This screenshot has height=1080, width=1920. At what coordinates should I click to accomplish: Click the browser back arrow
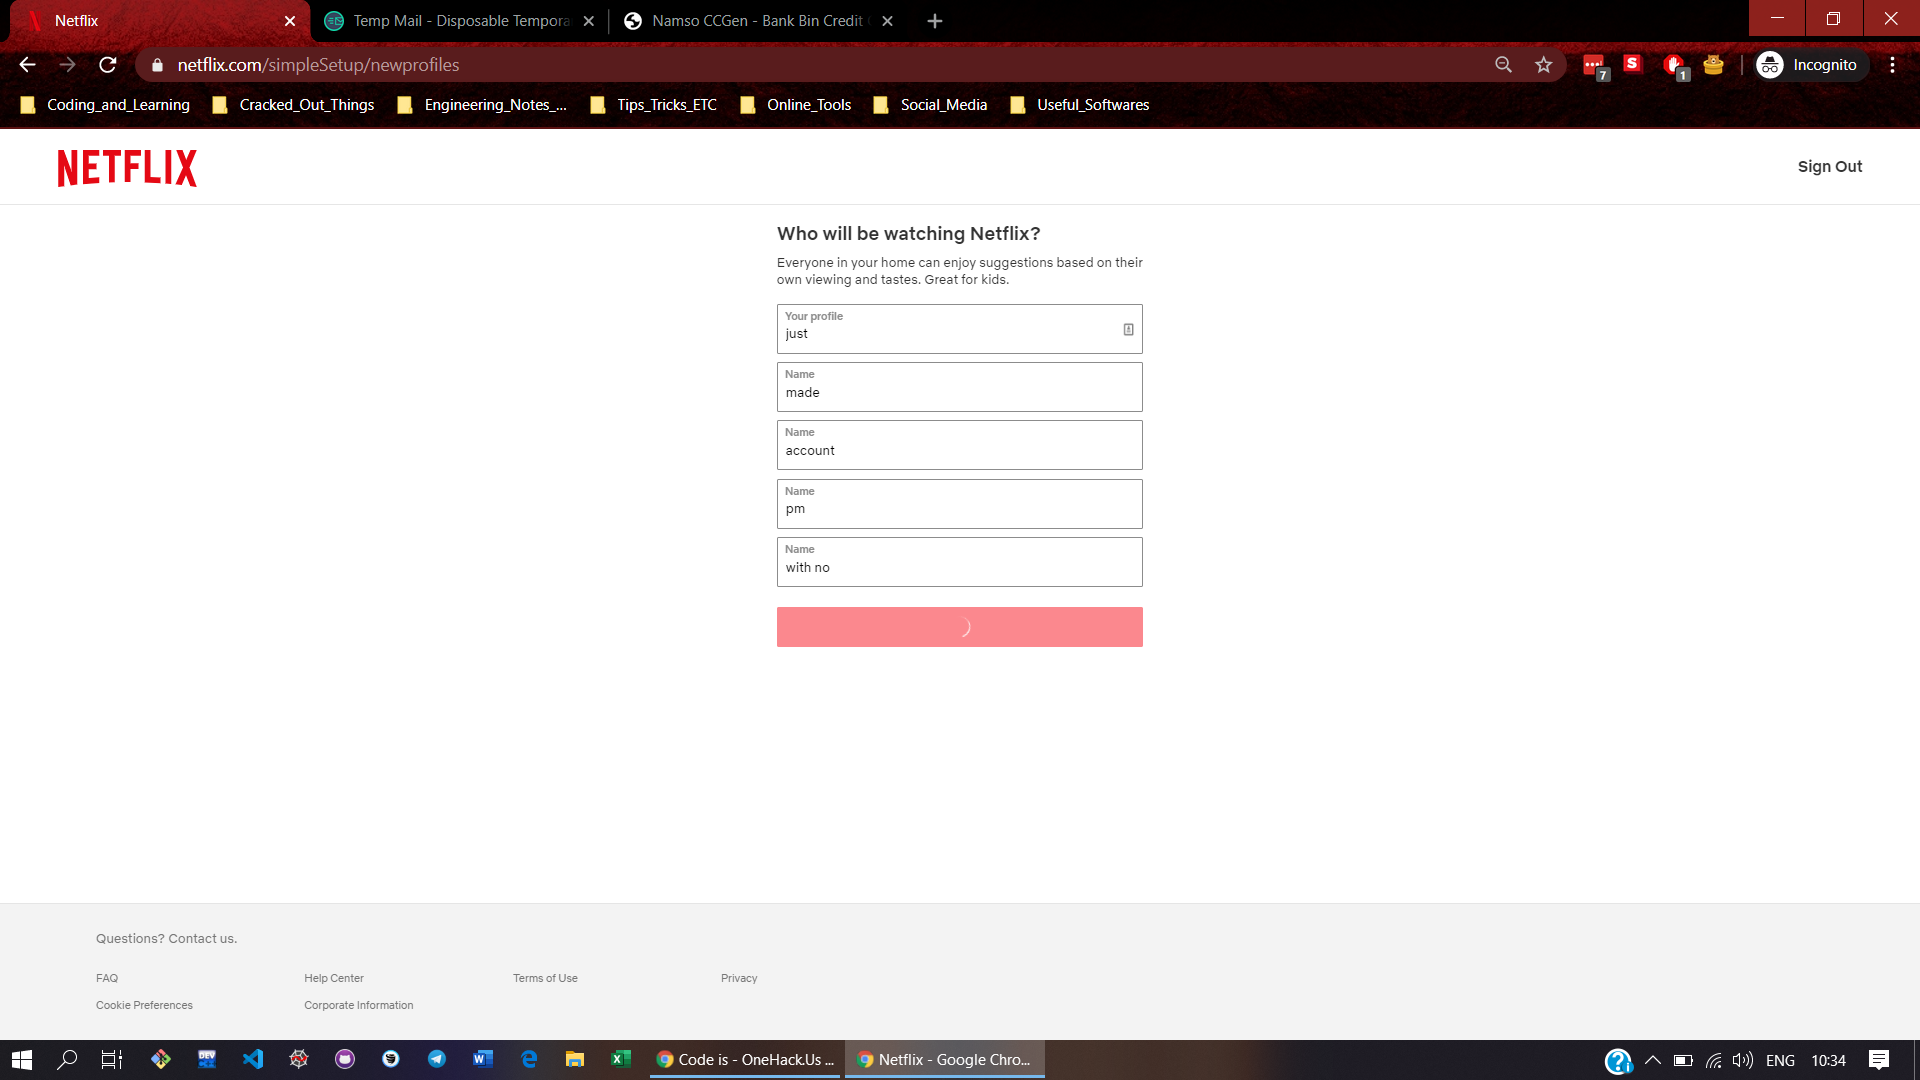click(x=27, y=65)
